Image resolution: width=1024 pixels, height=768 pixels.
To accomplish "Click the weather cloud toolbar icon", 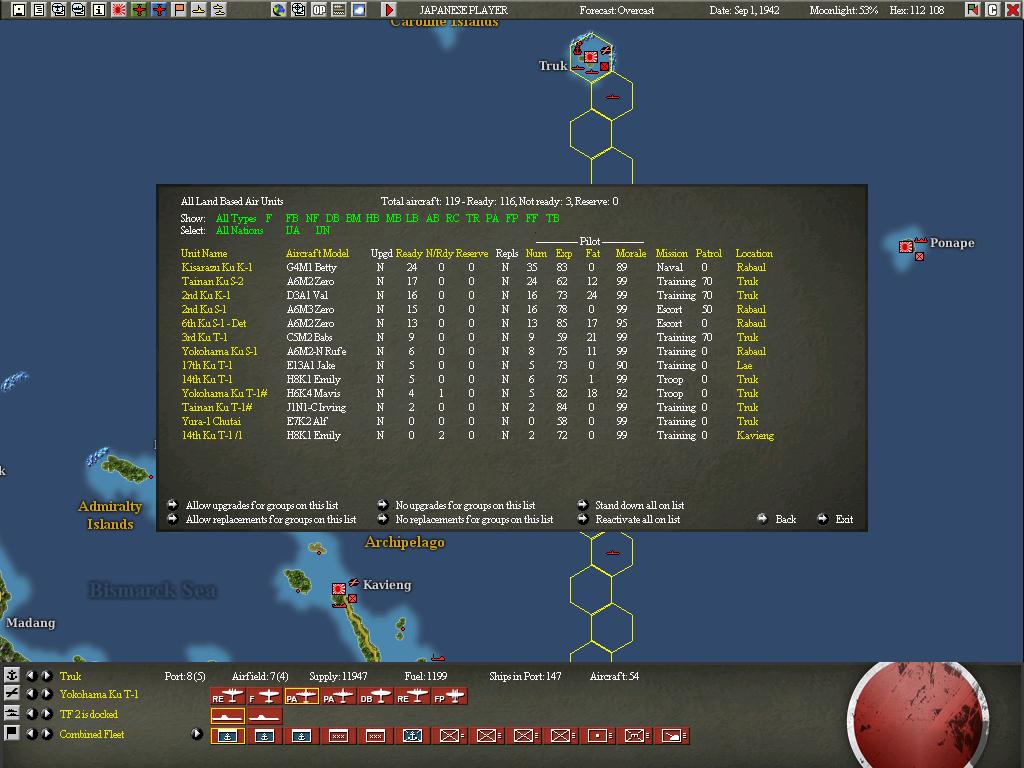I will (359, 10).
